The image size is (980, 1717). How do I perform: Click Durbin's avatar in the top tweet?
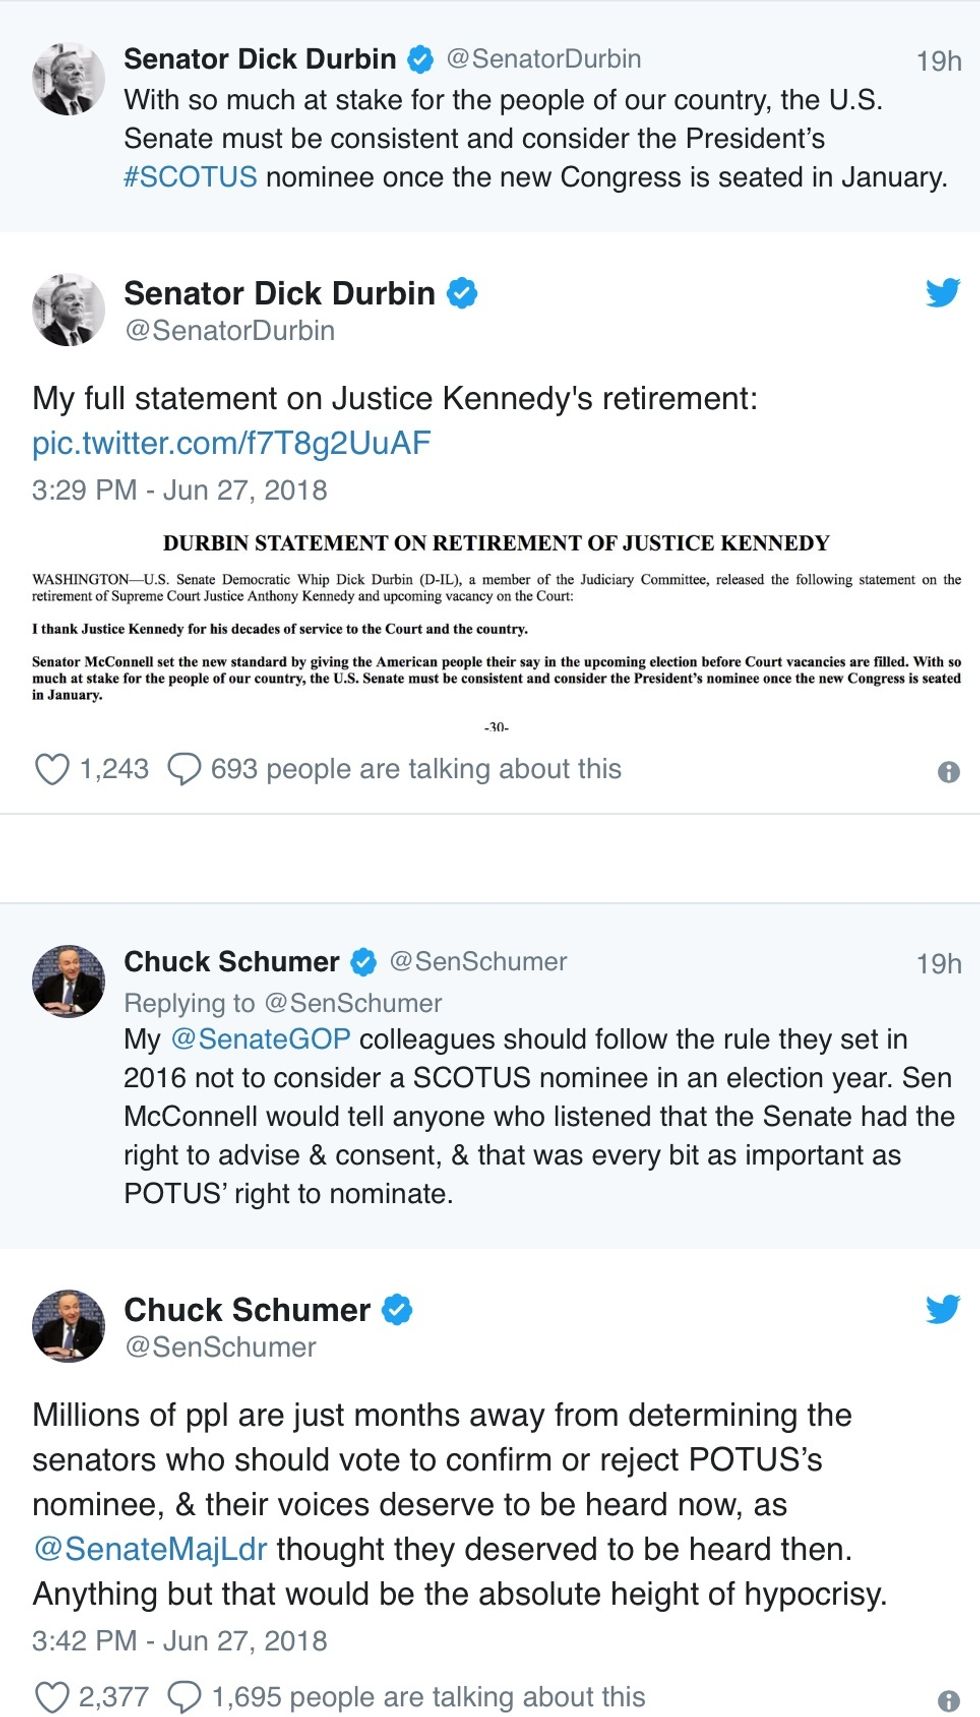click(68, 79)
